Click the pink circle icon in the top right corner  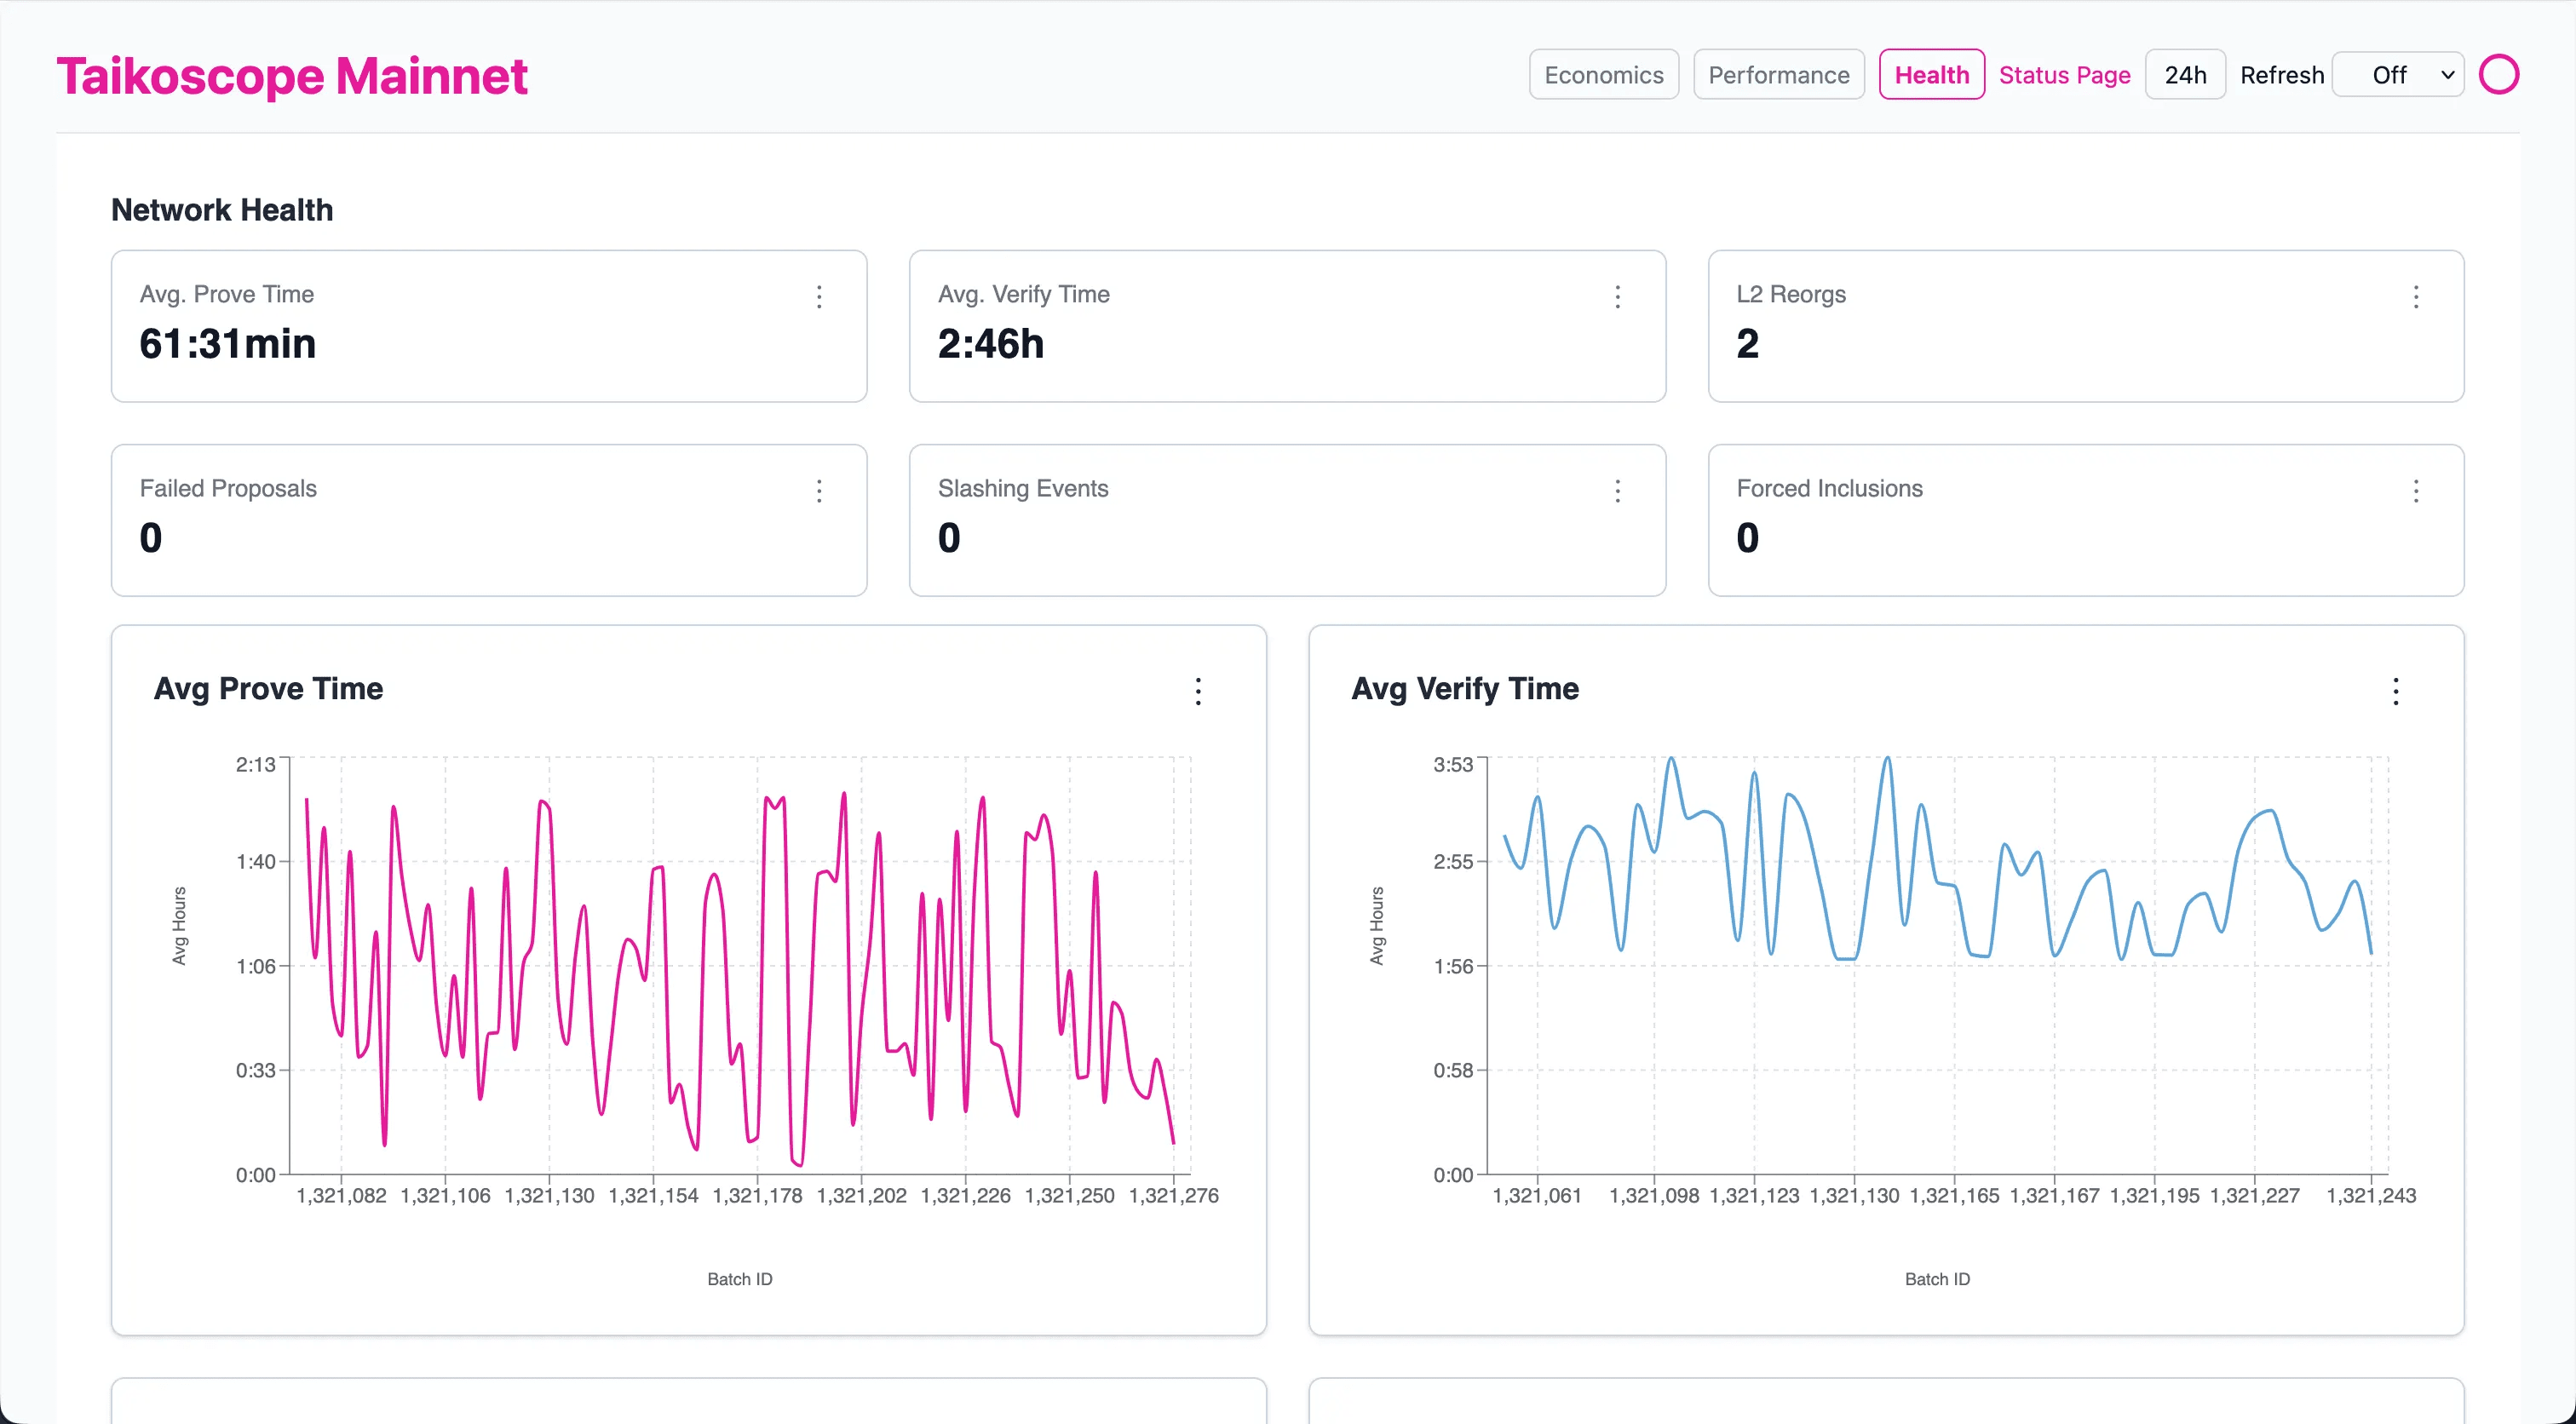(2500, 74)
